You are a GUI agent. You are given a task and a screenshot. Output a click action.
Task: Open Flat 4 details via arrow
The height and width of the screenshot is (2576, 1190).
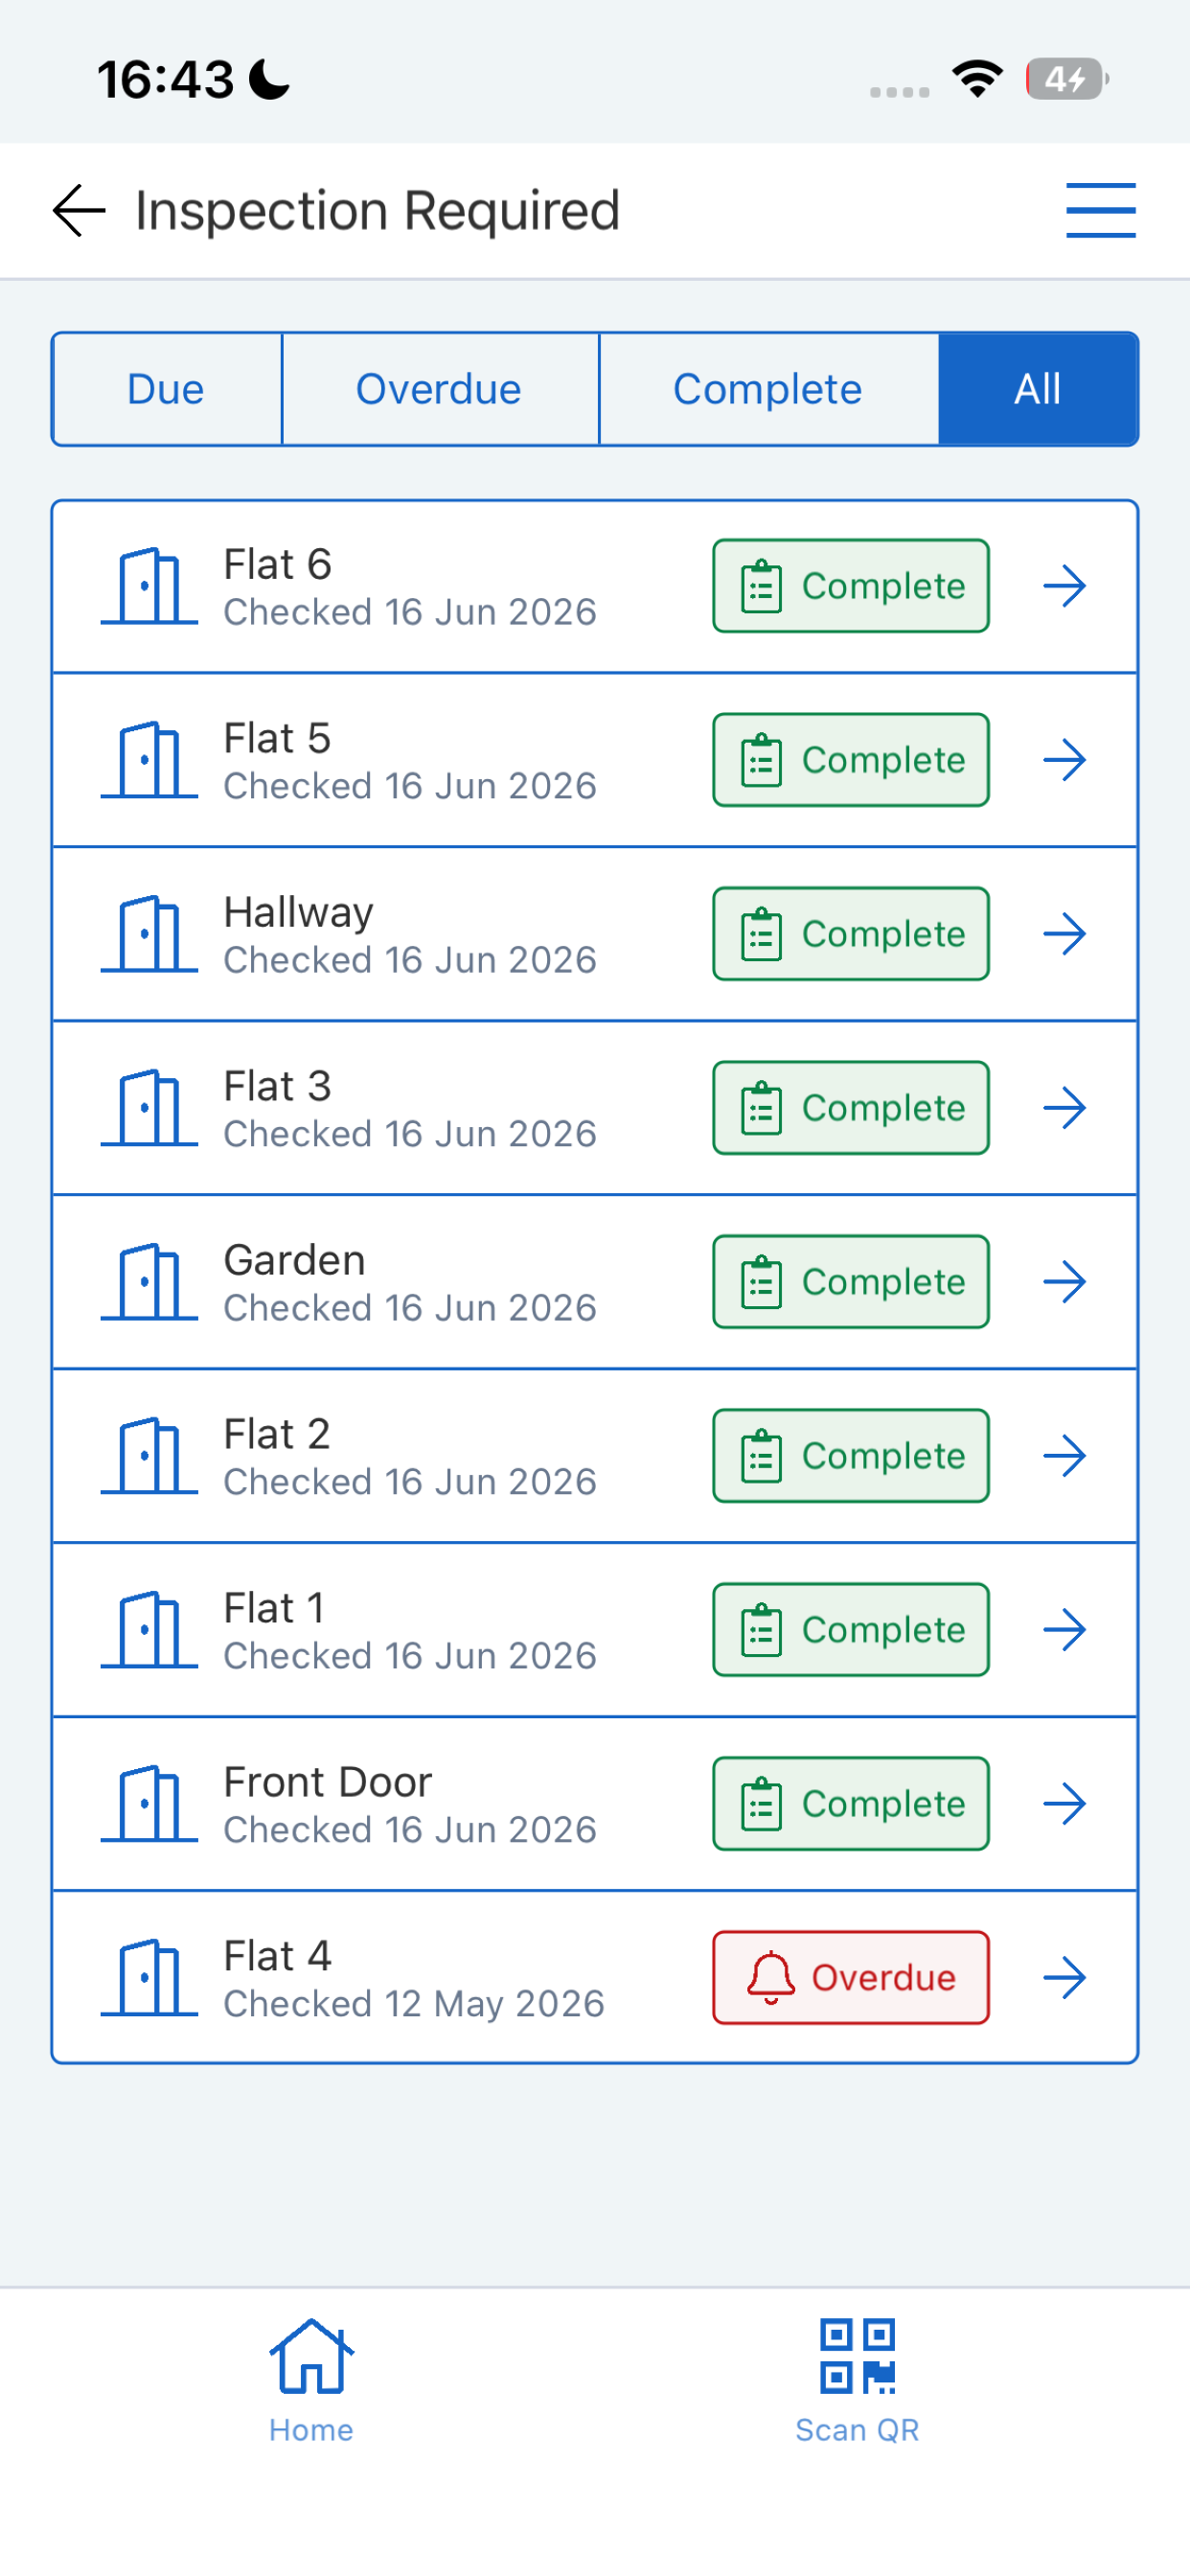point(1064,1978)
